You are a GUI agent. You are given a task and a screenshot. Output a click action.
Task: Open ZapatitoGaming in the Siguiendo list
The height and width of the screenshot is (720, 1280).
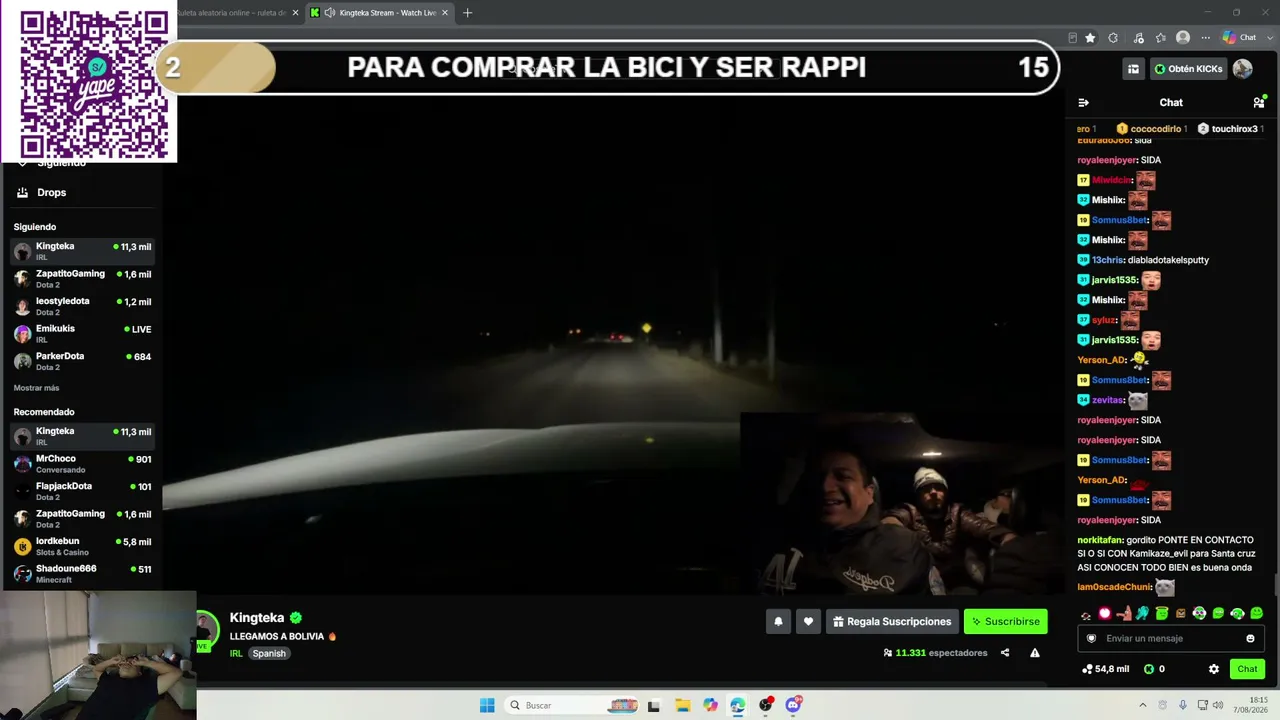point(82,278)
